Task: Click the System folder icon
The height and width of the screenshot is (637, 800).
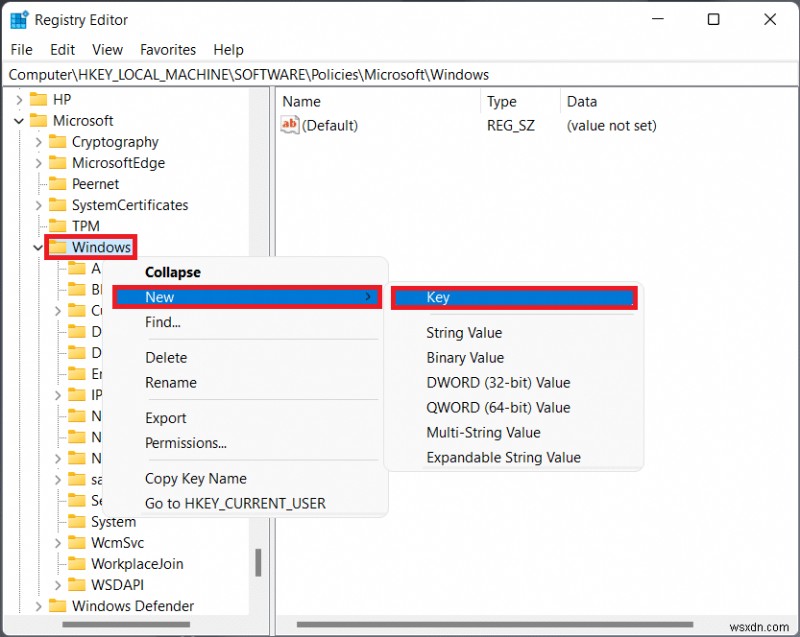Action: 77,521
